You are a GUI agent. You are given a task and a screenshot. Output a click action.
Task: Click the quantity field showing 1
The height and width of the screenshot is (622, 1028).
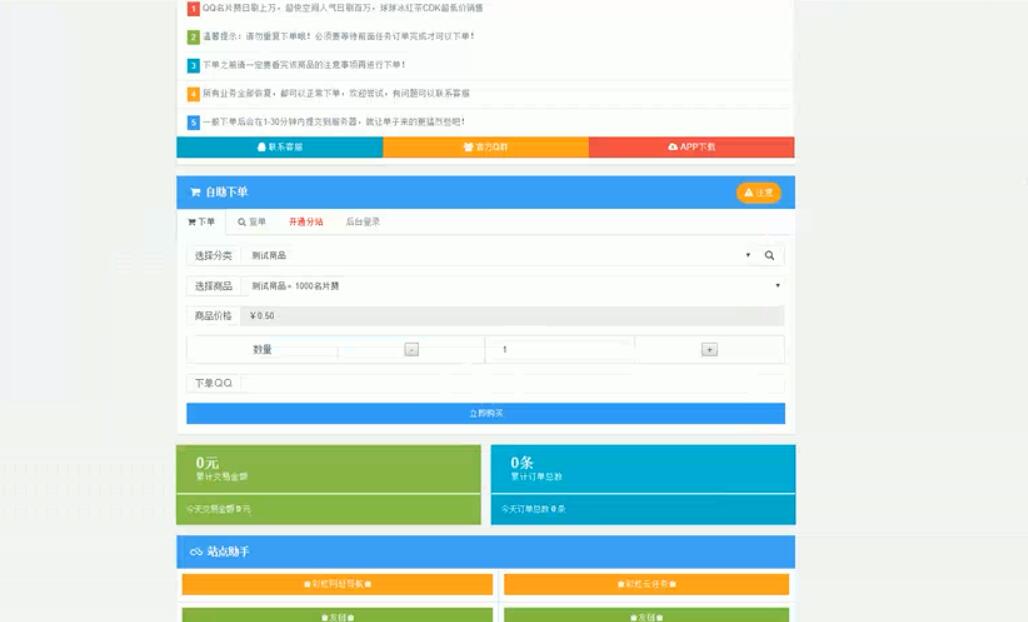(x=560, y=349)
